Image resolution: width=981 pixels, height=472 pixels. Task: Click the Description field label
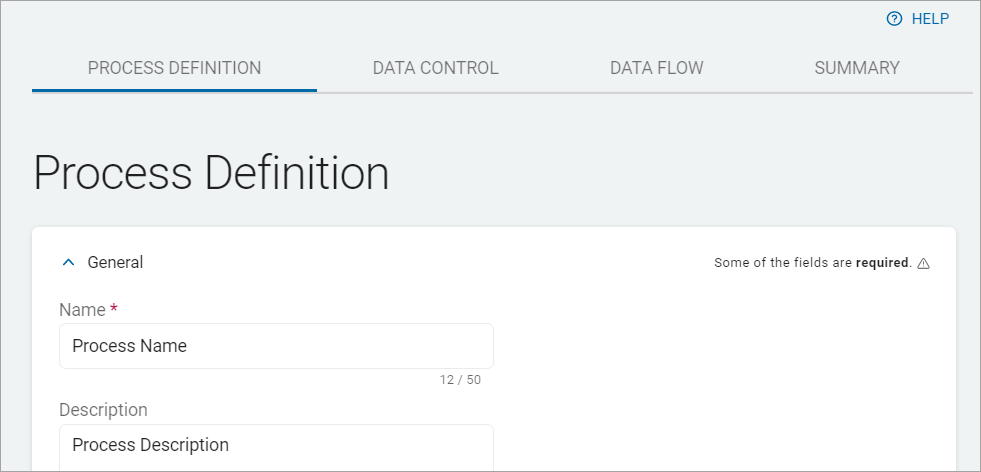103,410
